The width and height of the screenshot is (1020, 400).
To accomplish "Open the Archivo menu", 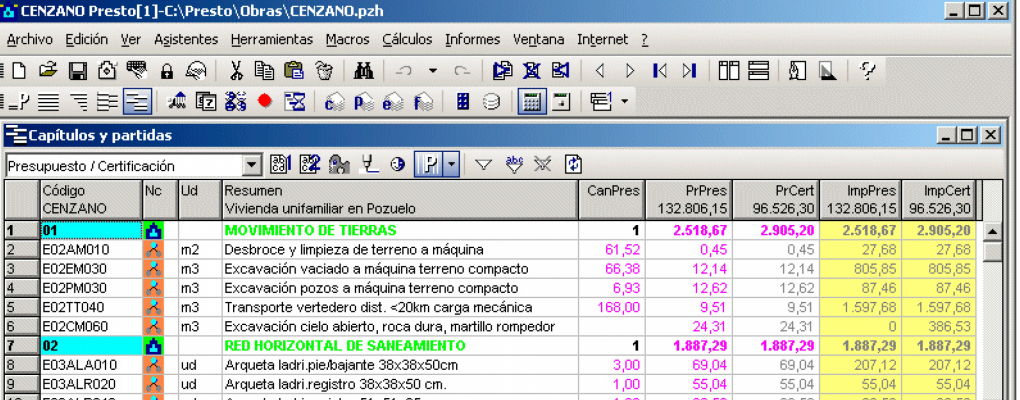I will coord(30,40).
